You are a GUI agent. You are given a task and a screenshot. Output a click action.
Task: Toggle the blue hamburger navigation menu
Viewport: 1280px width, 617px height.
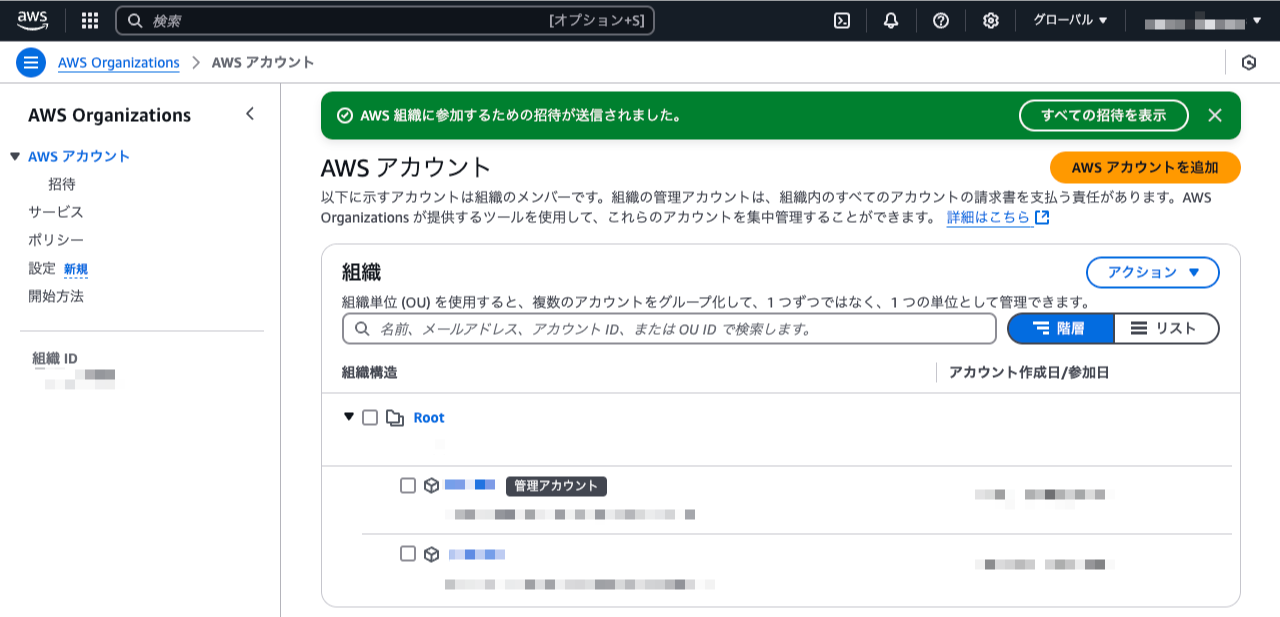click(31, 62)
